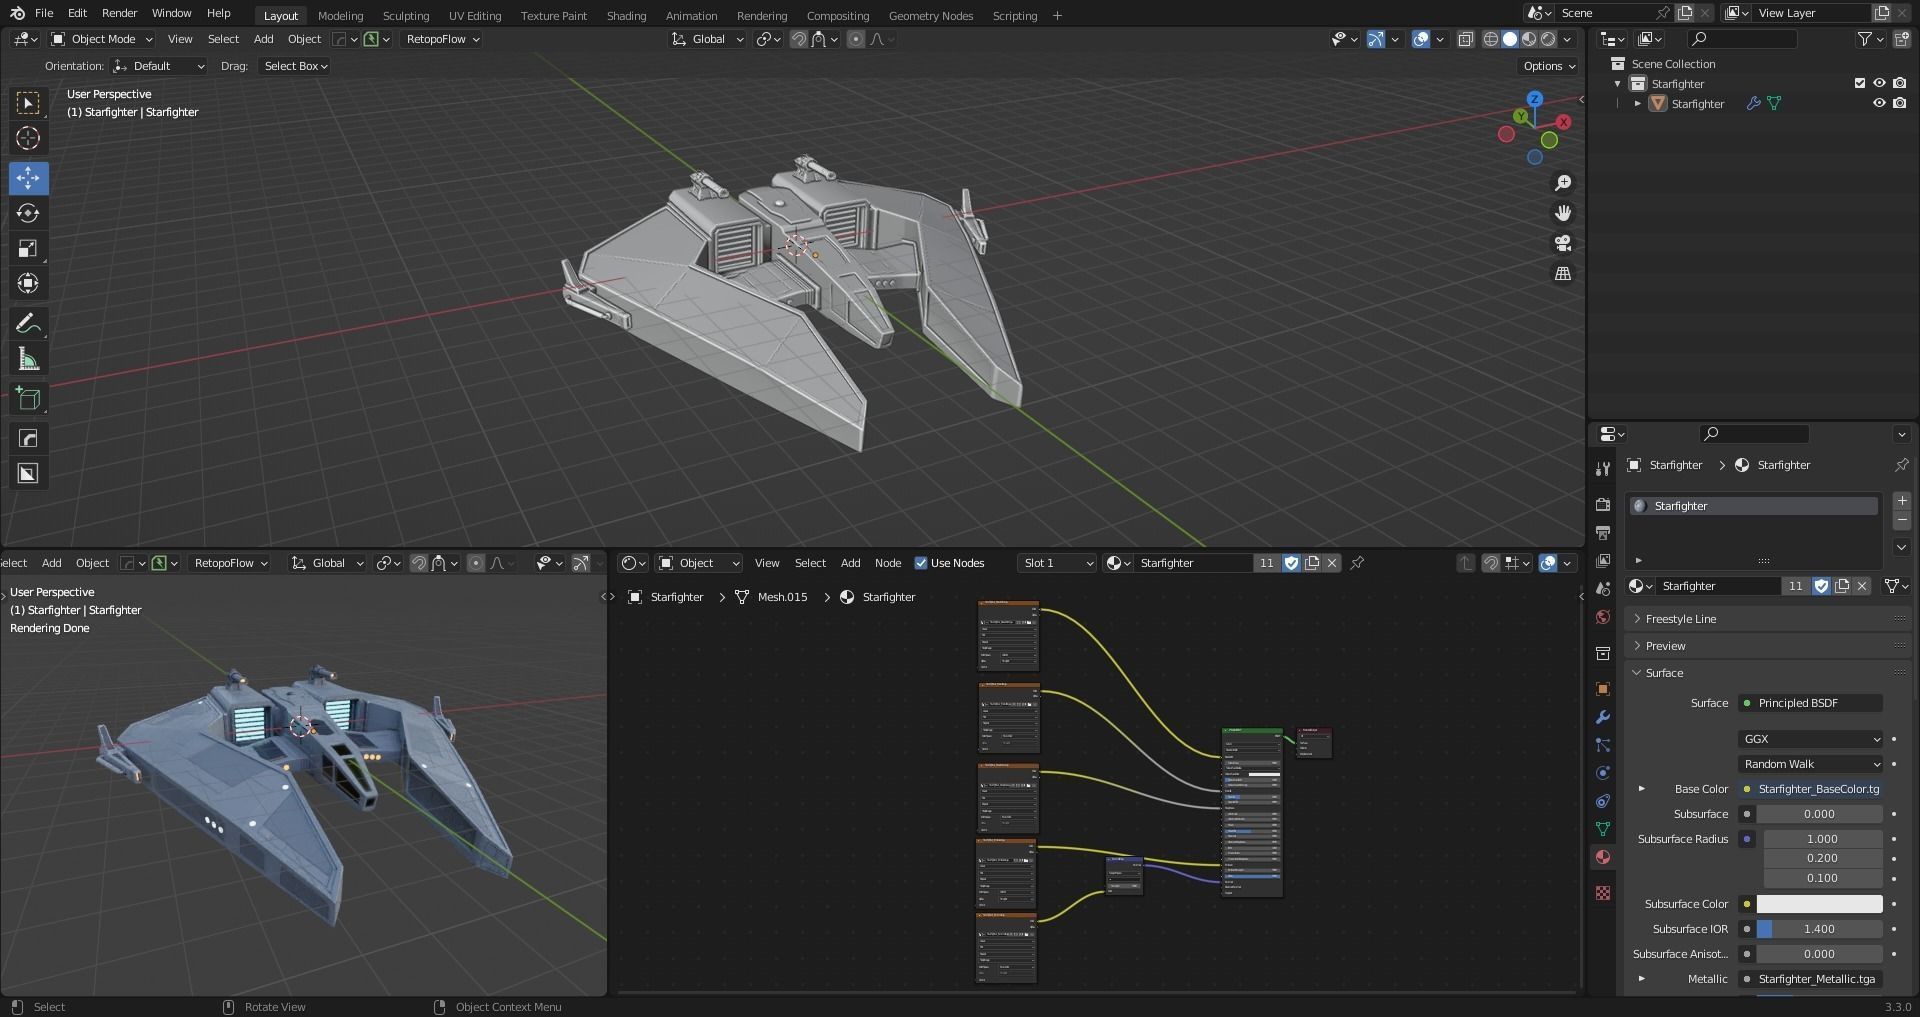Toggle the Use Nodes checkbox
The width and height of the screenshot is (1920, 1017).
[921, 563]
